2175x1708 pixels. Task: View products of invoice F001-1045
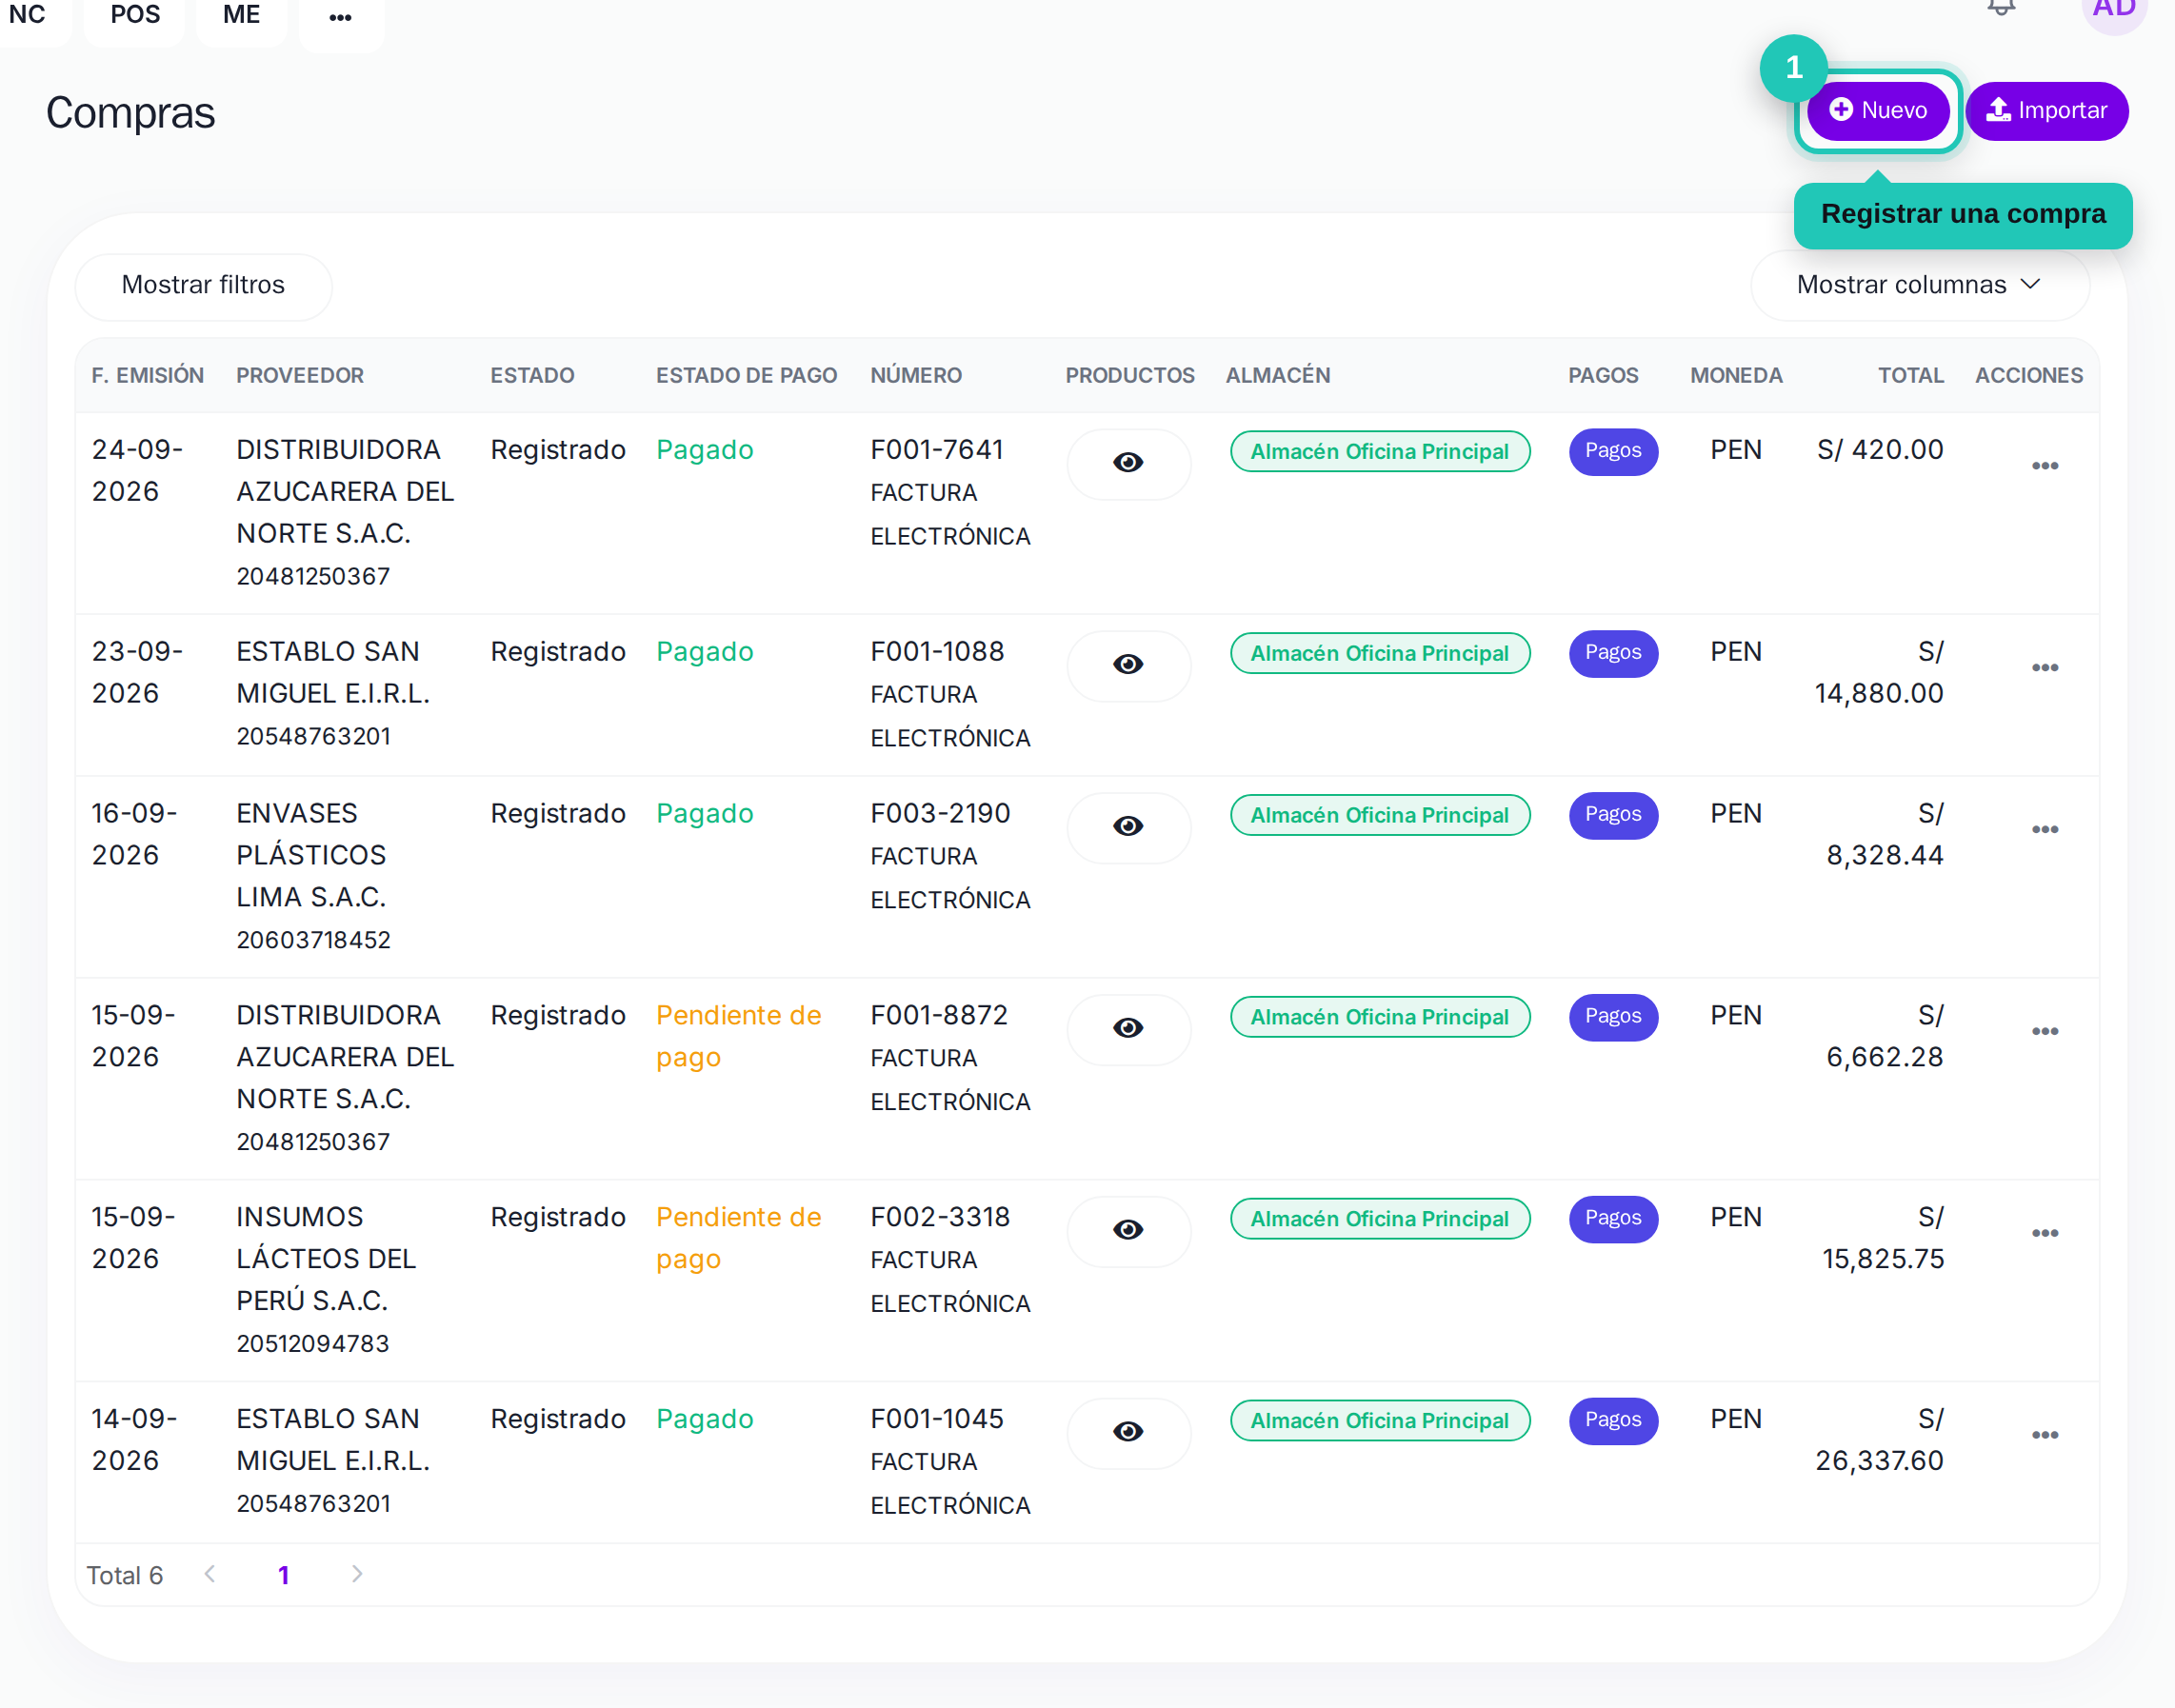click(1128, 1433)
